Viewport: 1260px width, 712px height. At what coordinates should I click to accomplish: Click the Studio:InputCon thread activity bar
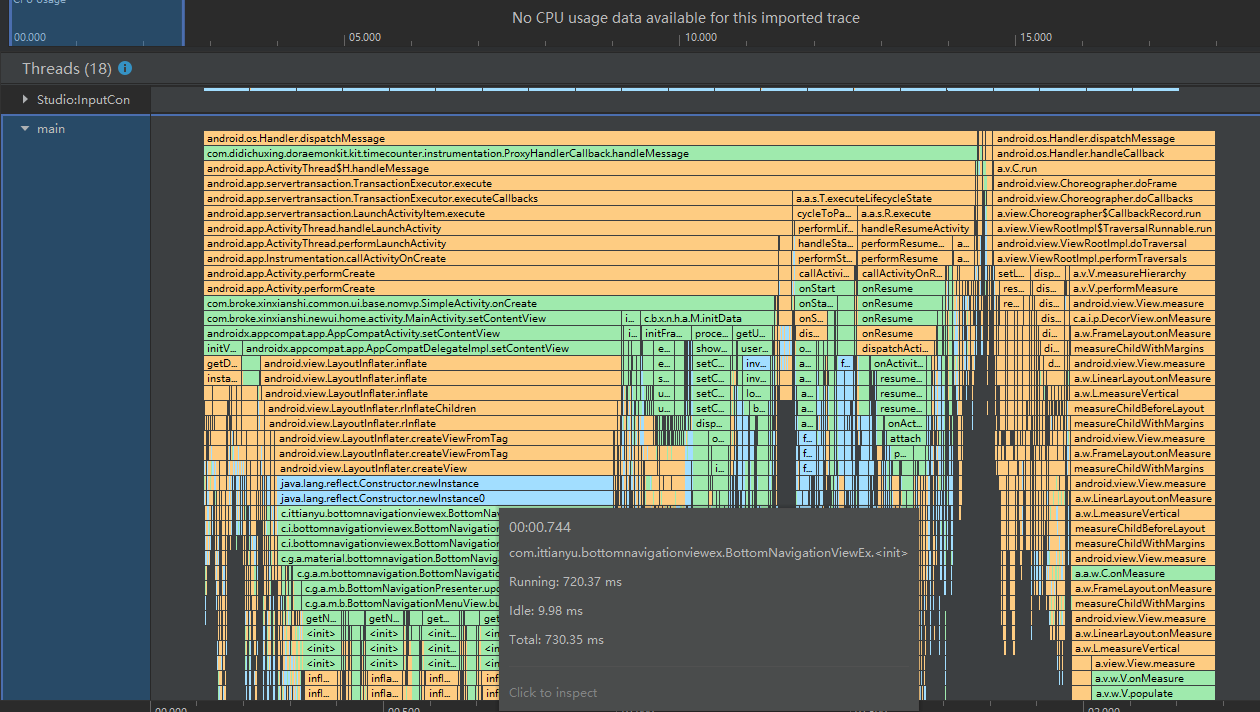(x=691, y=89)
